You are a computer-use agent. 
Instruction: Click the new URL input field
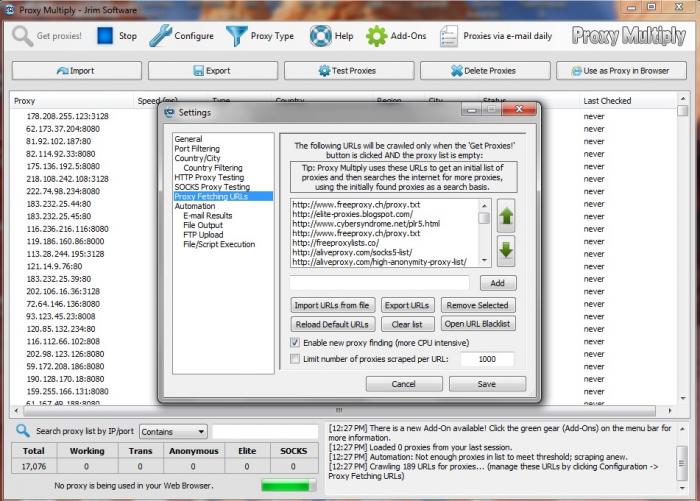tap(379, 283)
